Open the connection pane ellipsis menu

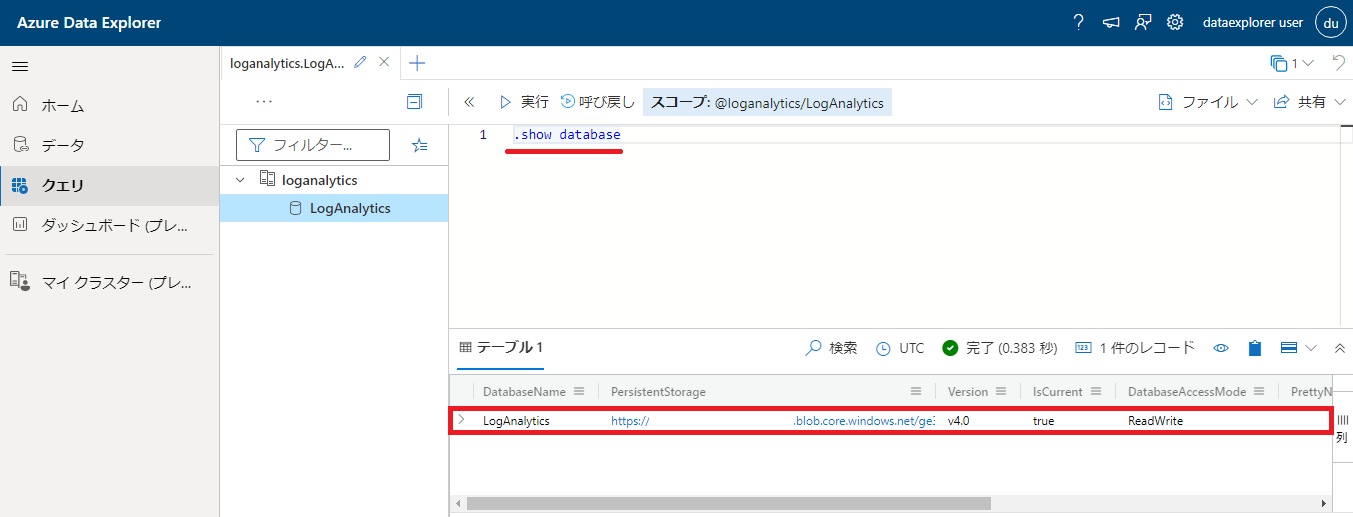[264, 102]
